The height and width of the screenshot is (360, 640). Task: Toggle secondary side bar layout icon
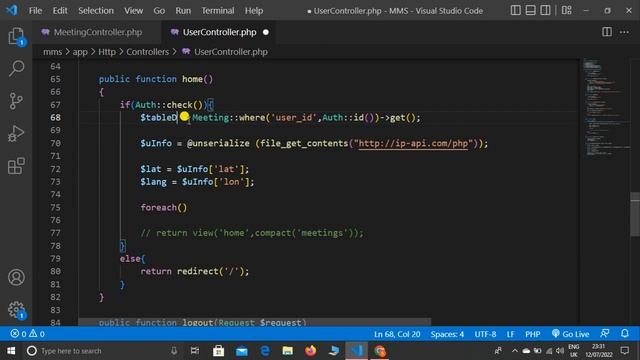[x=545, y=10]
